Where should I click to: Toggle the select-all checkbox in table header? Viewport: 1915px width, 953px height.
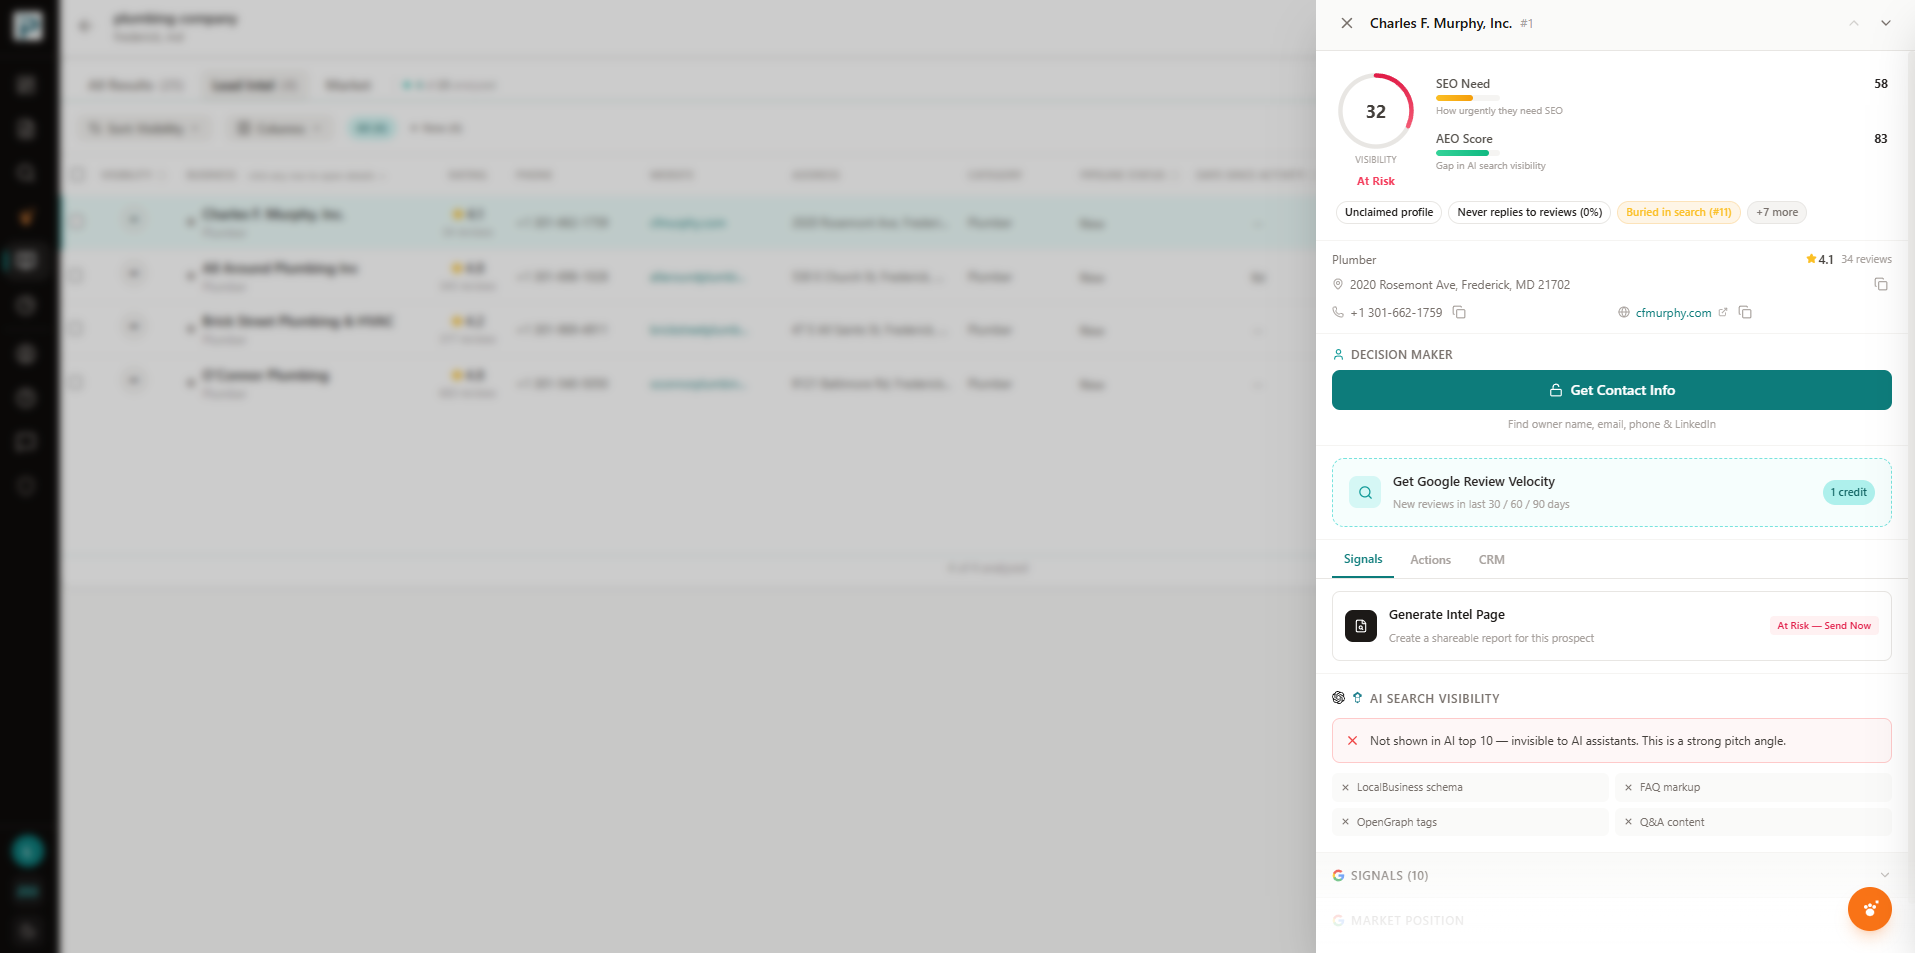[x=77, y=173]
